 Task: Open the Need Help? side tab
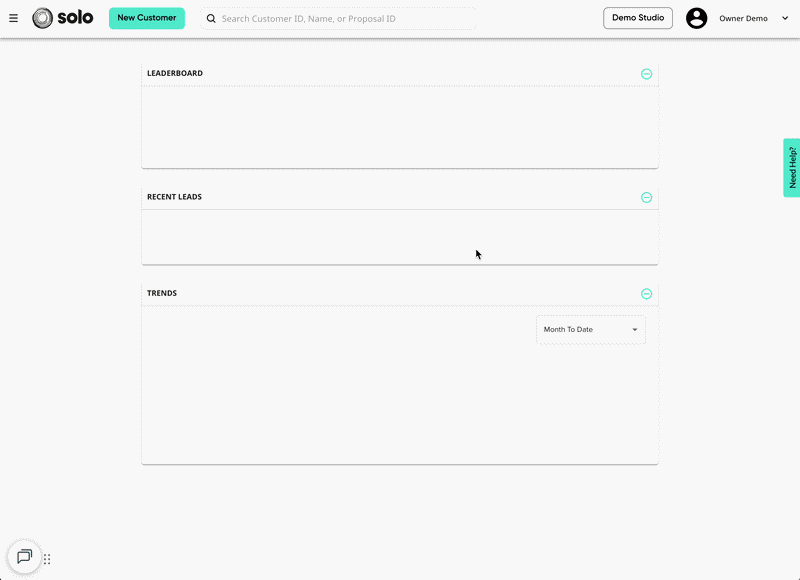click(x=792, y=167)
